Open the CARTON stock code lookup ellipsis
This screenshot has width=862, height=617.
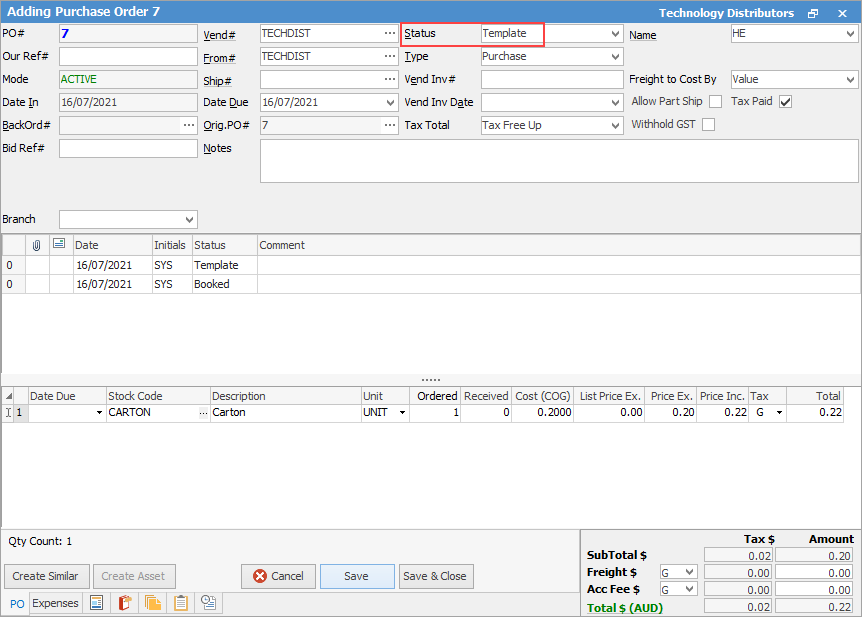coord(203,413)
